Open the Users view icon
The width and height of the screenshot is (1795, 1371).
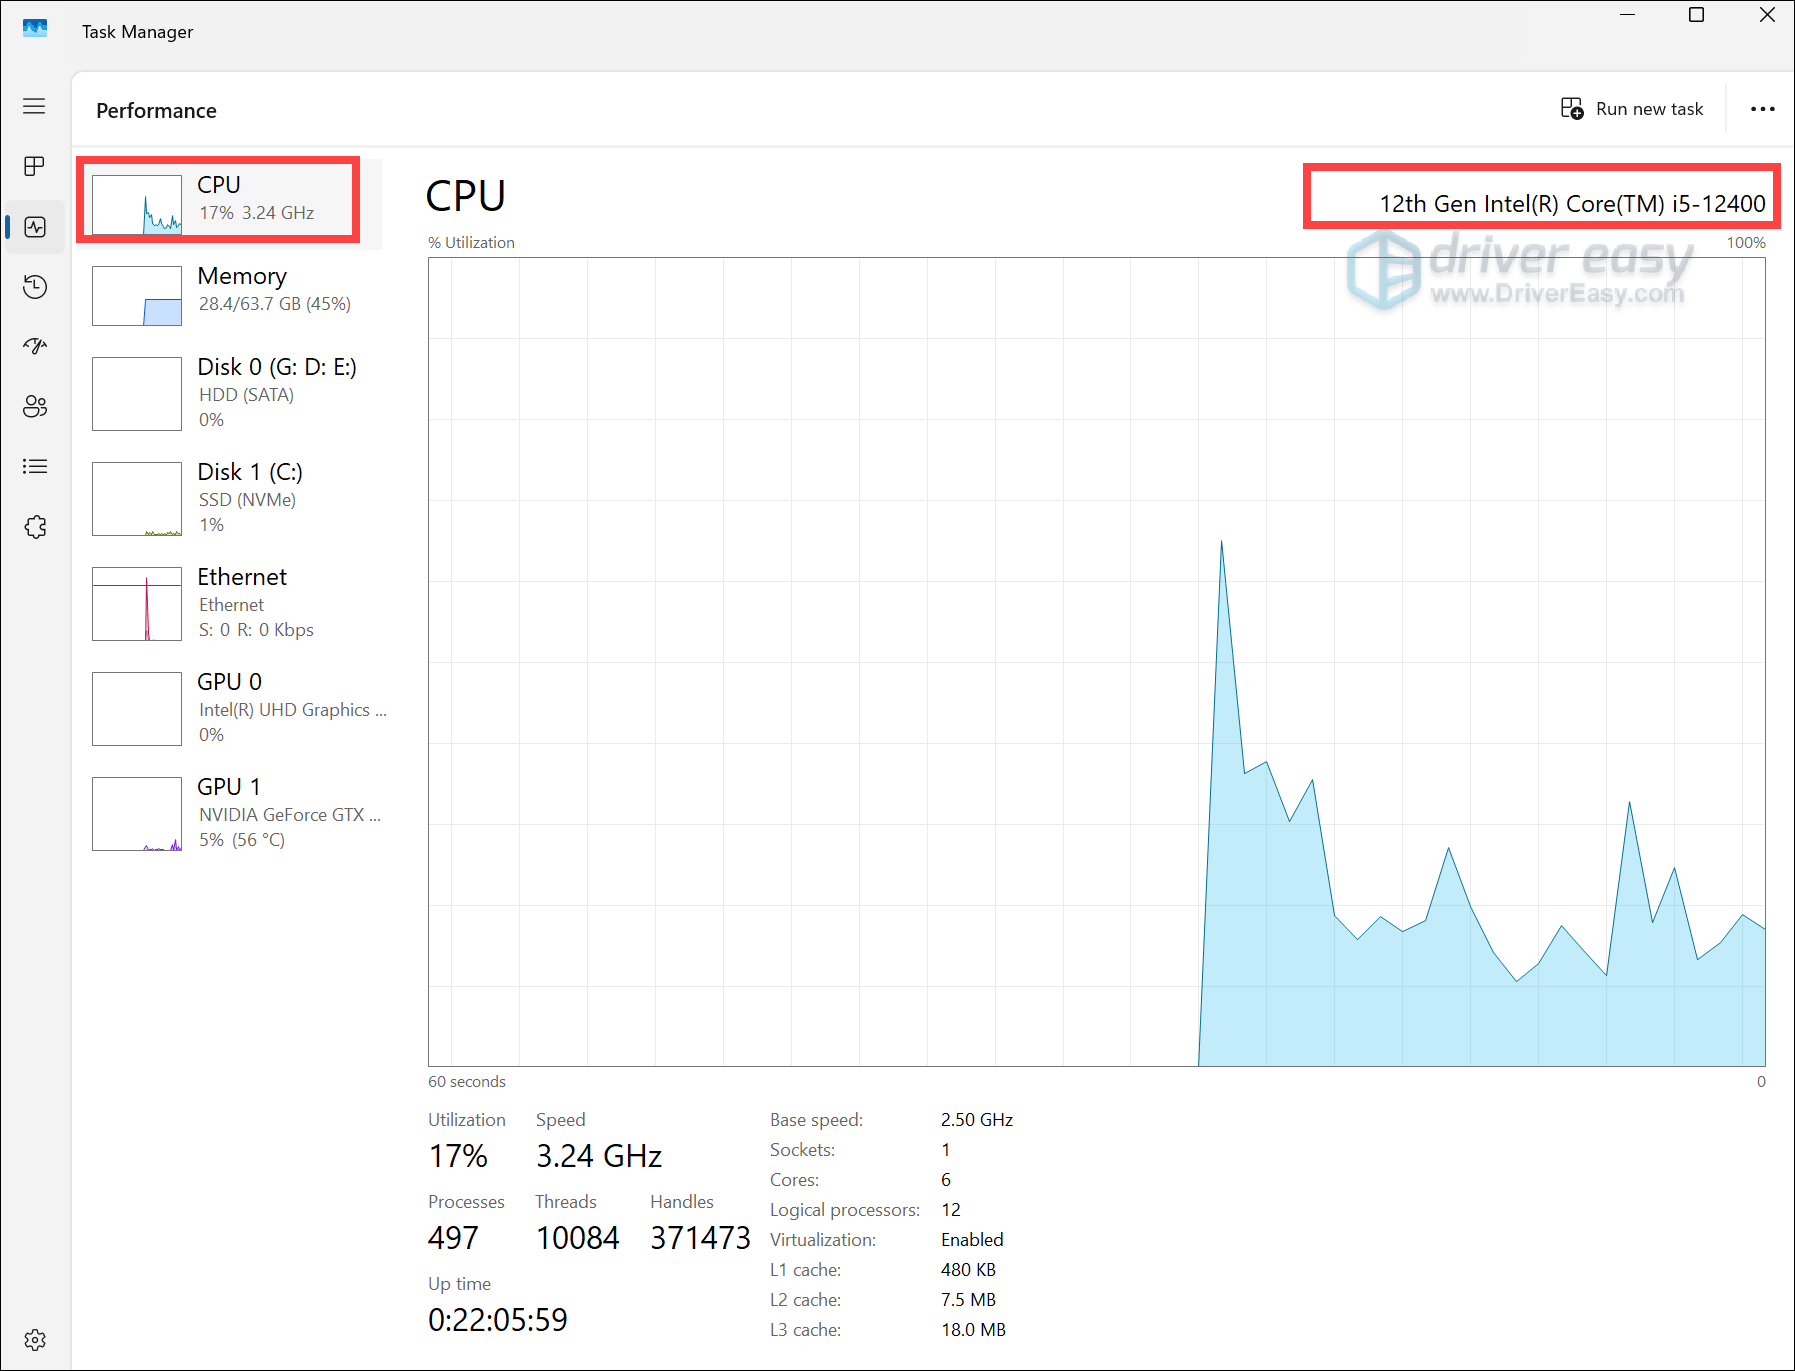tap(34, 406)
